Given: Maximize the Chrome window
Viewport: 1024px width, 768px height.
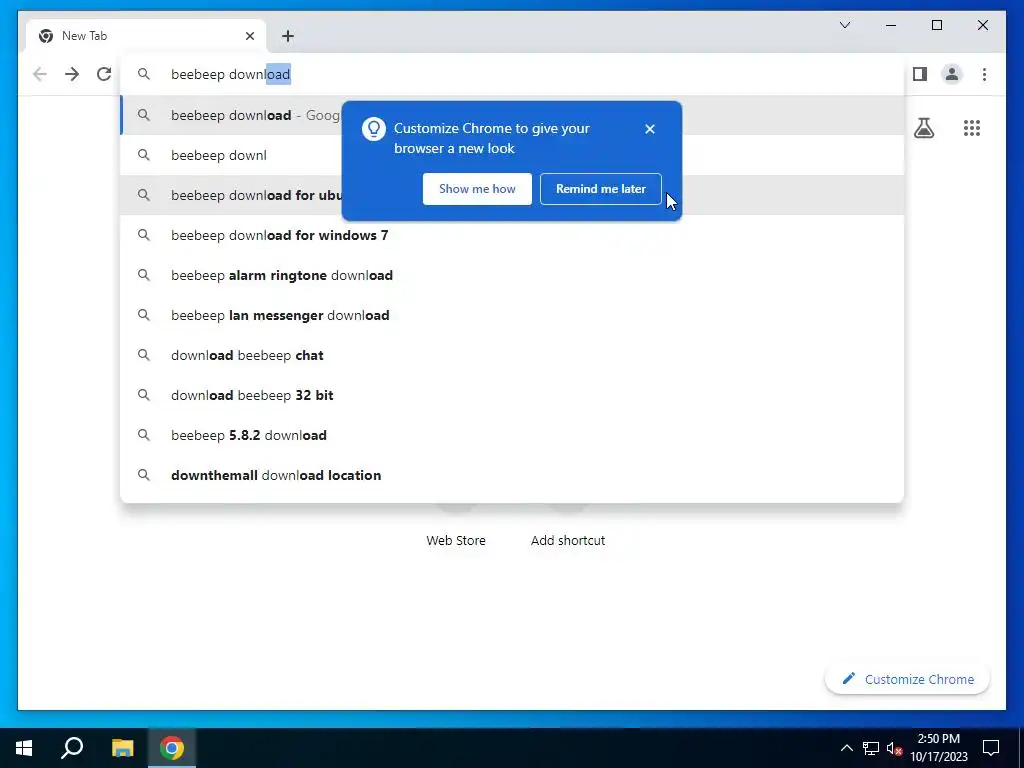Looking at the screenshot, I should pos(936,25).
